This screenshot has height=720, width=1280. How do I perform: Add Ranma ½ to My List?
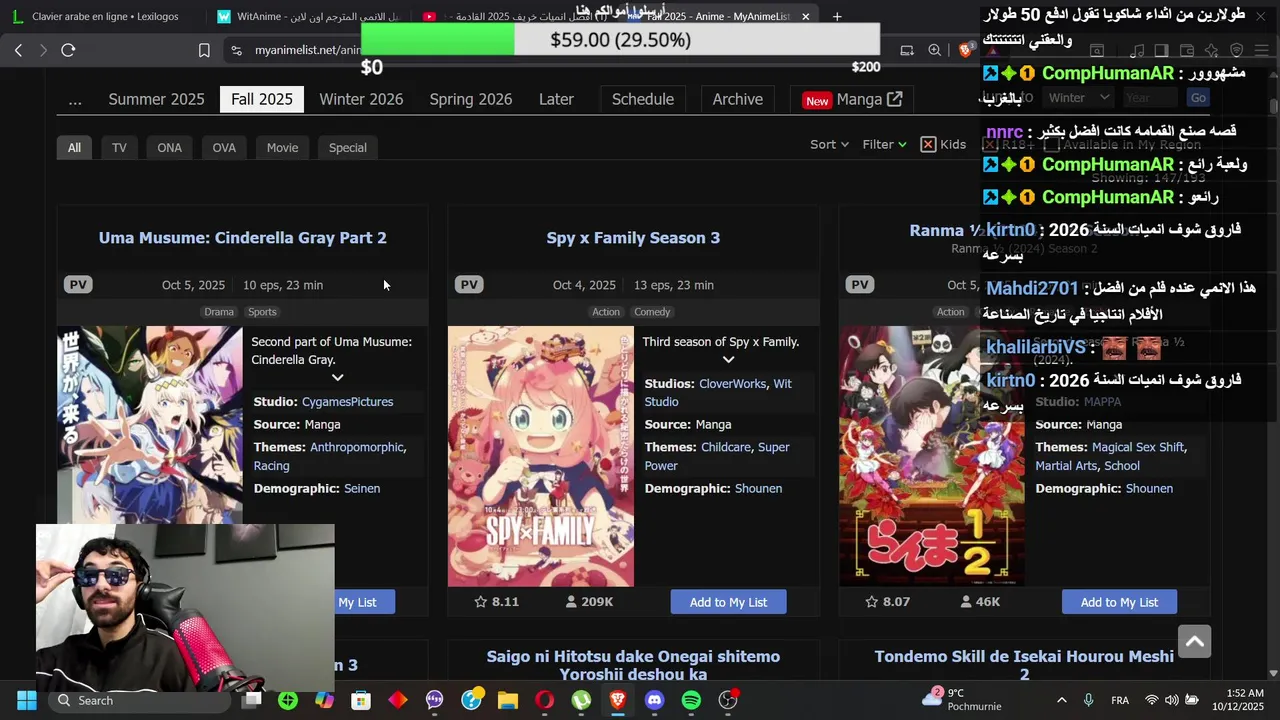(x=1119, y=602)
